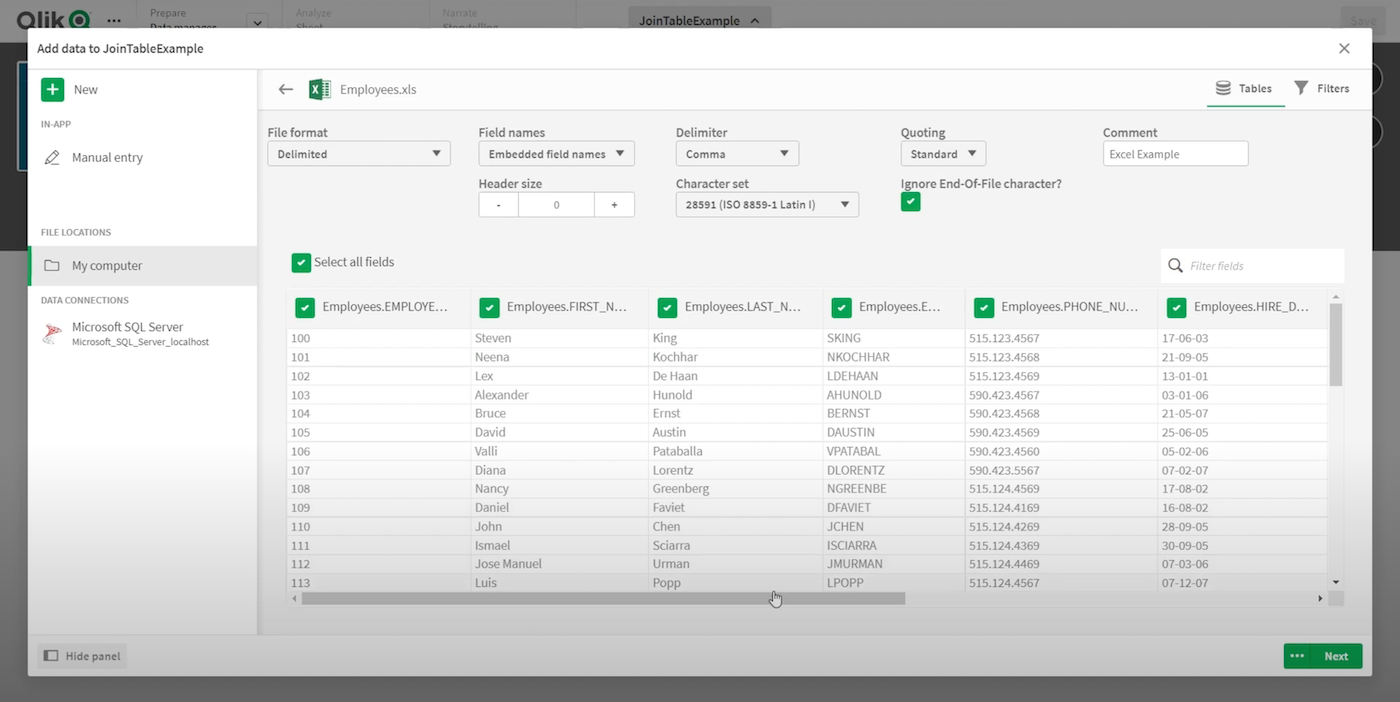1400x702 pixels.
Task: Select the Tables tab
Action: (1245, 88)
